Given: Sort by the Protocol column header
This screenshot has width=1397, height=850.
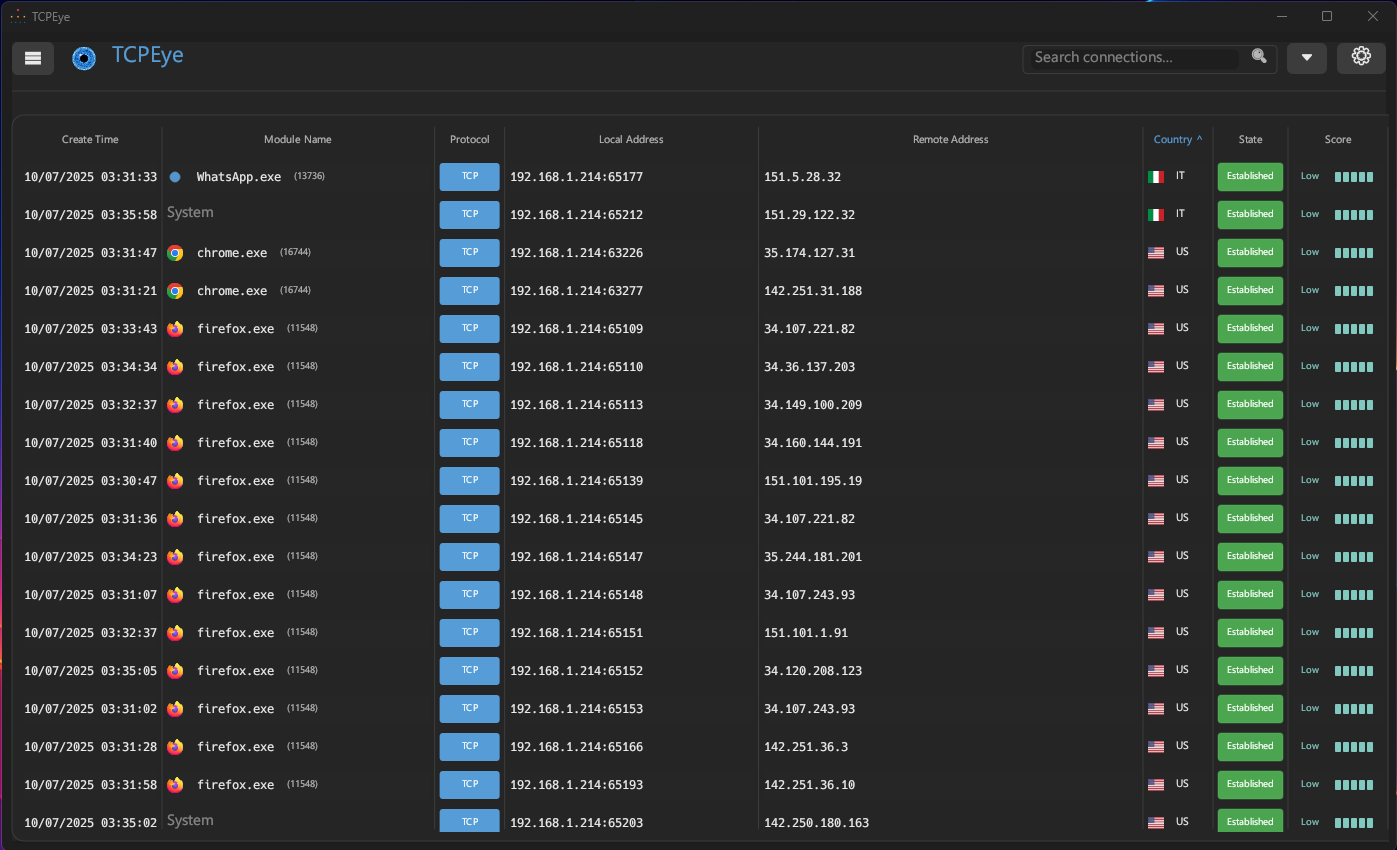Looking at the screenshot, I should 470,140.
